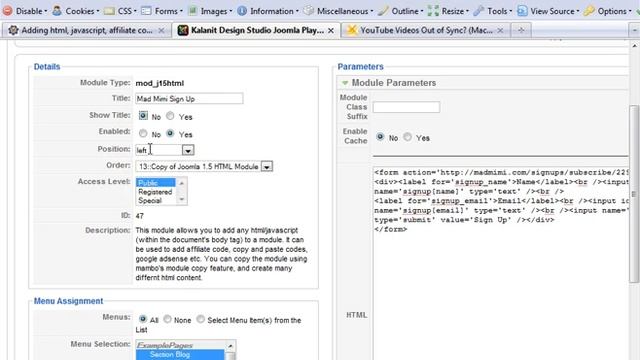Open the Order dropdown list
This screenshot has height=360, width=640.
[x=204, y=167]
